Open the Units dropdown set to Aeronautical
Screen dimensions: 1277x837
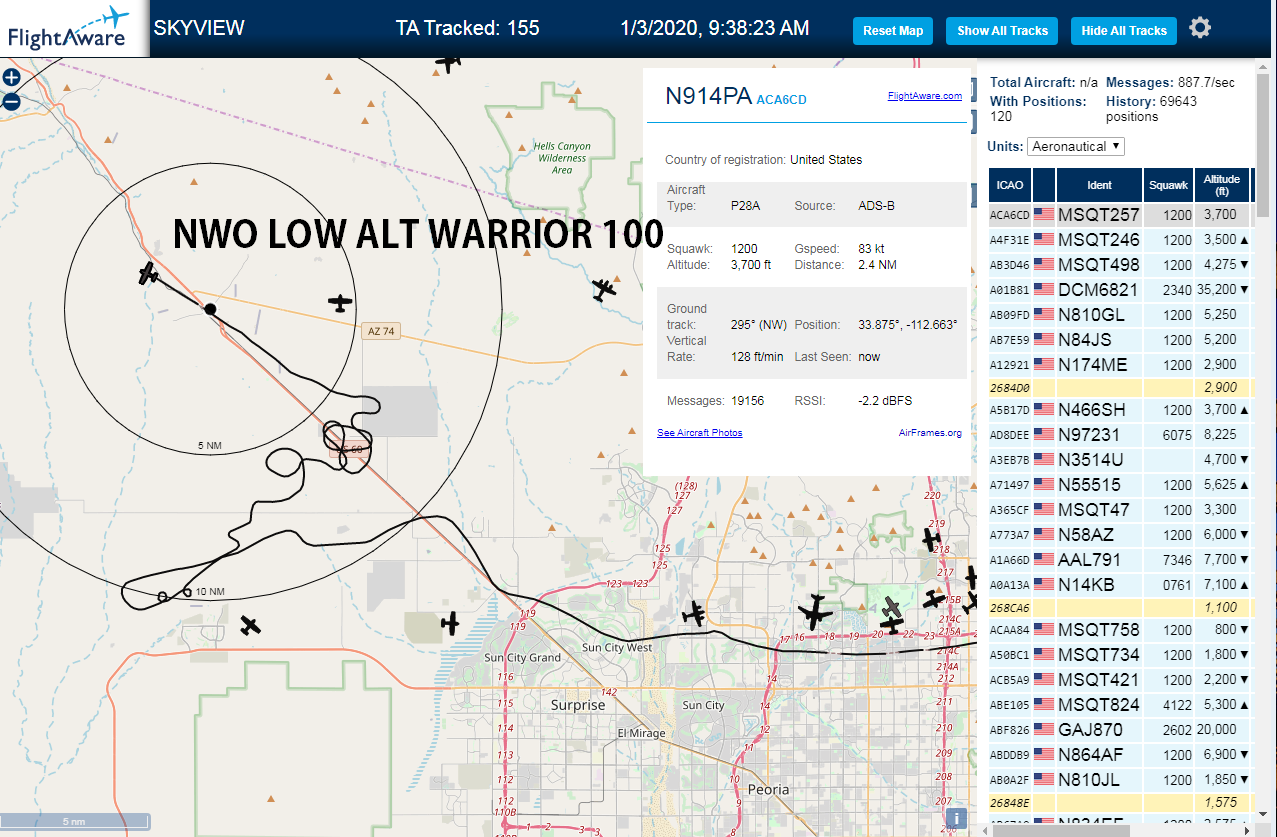[x=1076, y=146]
